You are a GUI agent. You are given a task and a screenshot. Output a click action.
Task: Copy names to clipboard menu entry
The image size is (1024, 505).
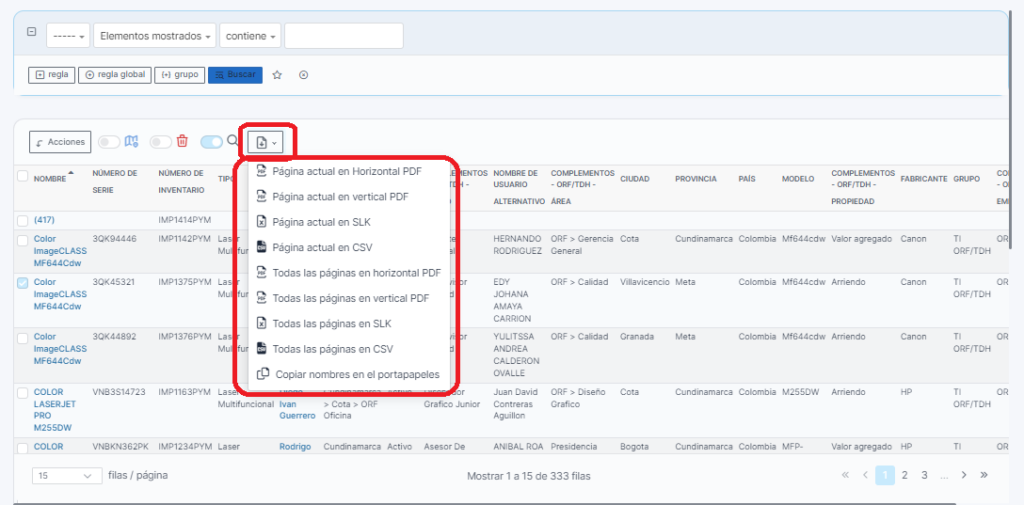click(355, 374)
